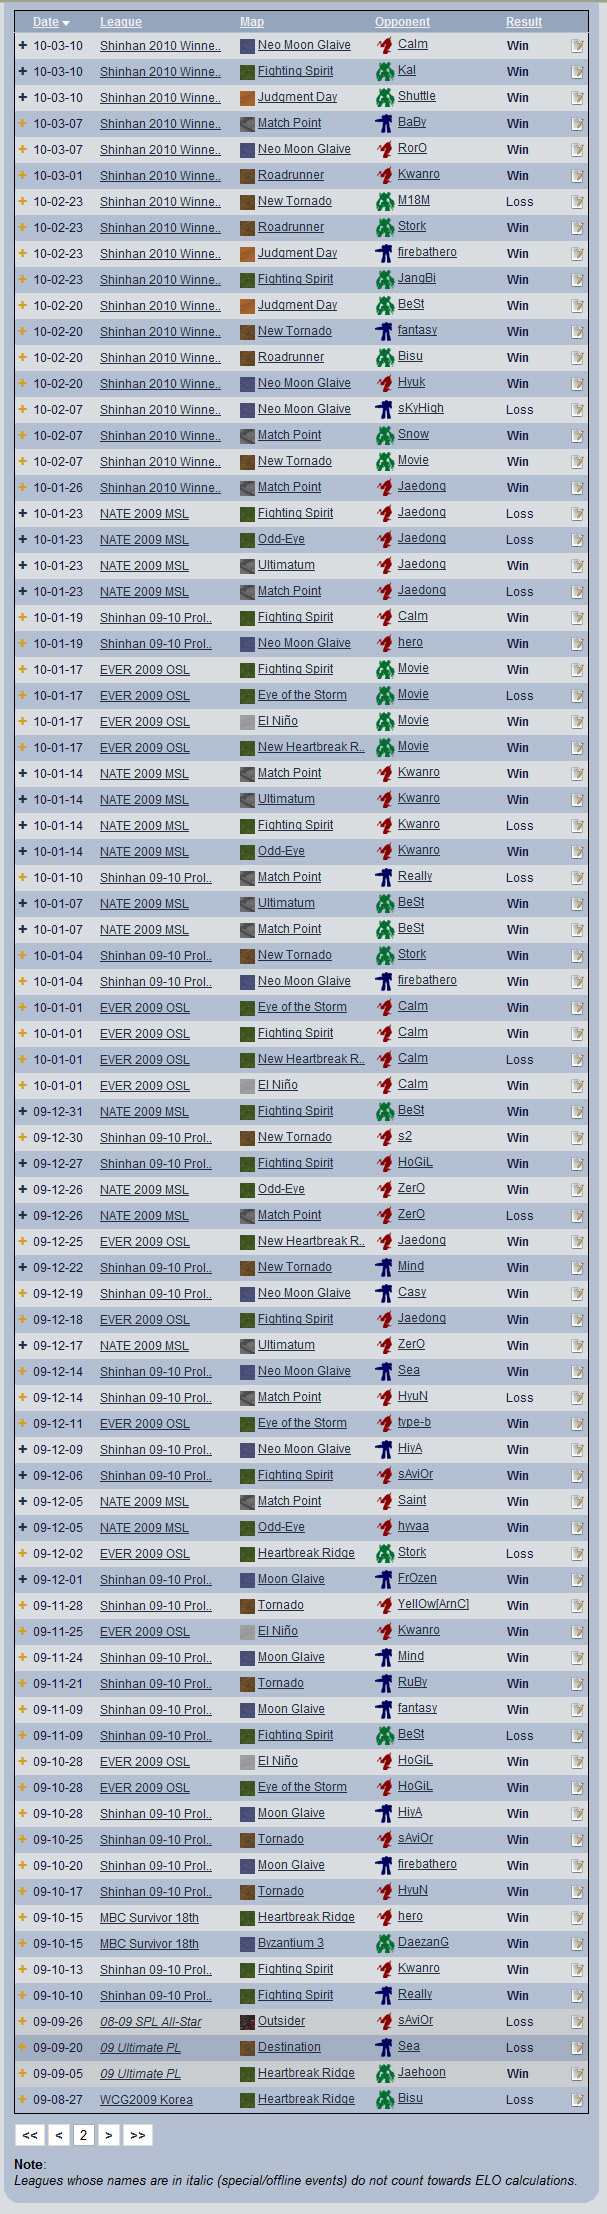Click the Byzantium 3 map thumbnail icon

[x=247, y=1944]
